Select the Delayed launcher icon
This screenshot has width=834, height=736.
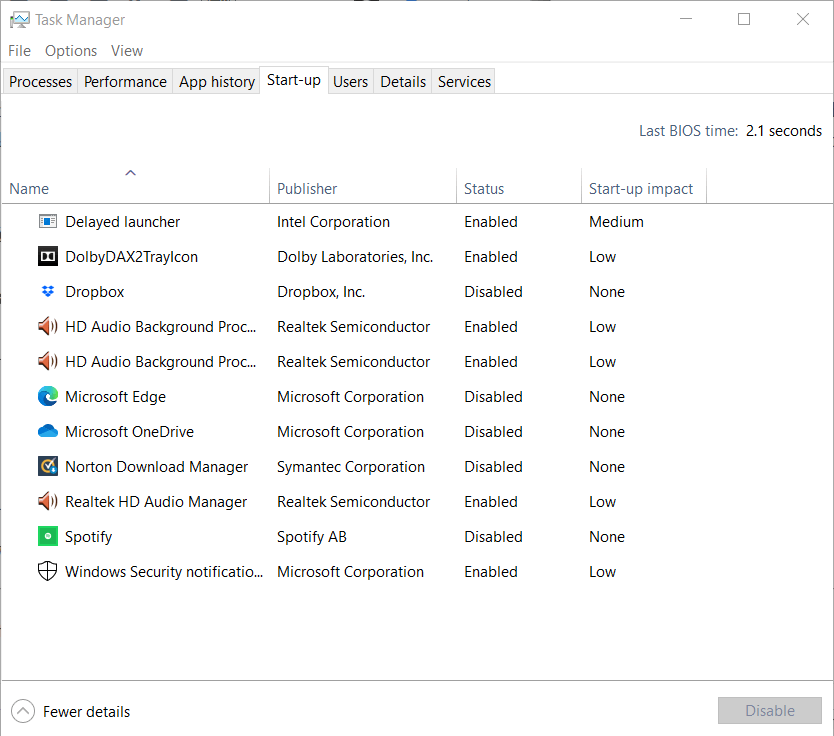point(48,221)
